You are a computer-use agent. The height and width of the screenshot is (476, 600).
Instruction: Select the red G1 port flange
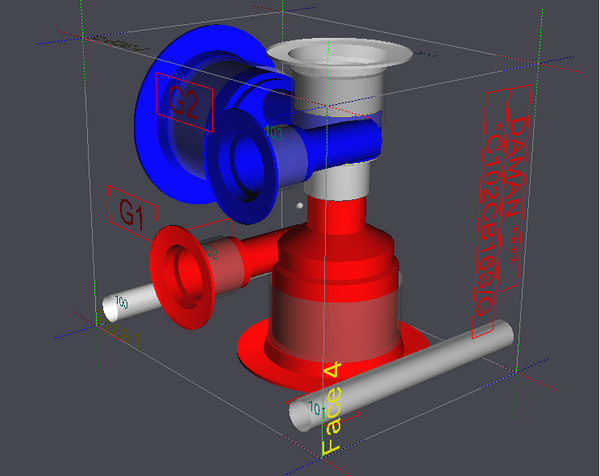click(x=182, y=277)
